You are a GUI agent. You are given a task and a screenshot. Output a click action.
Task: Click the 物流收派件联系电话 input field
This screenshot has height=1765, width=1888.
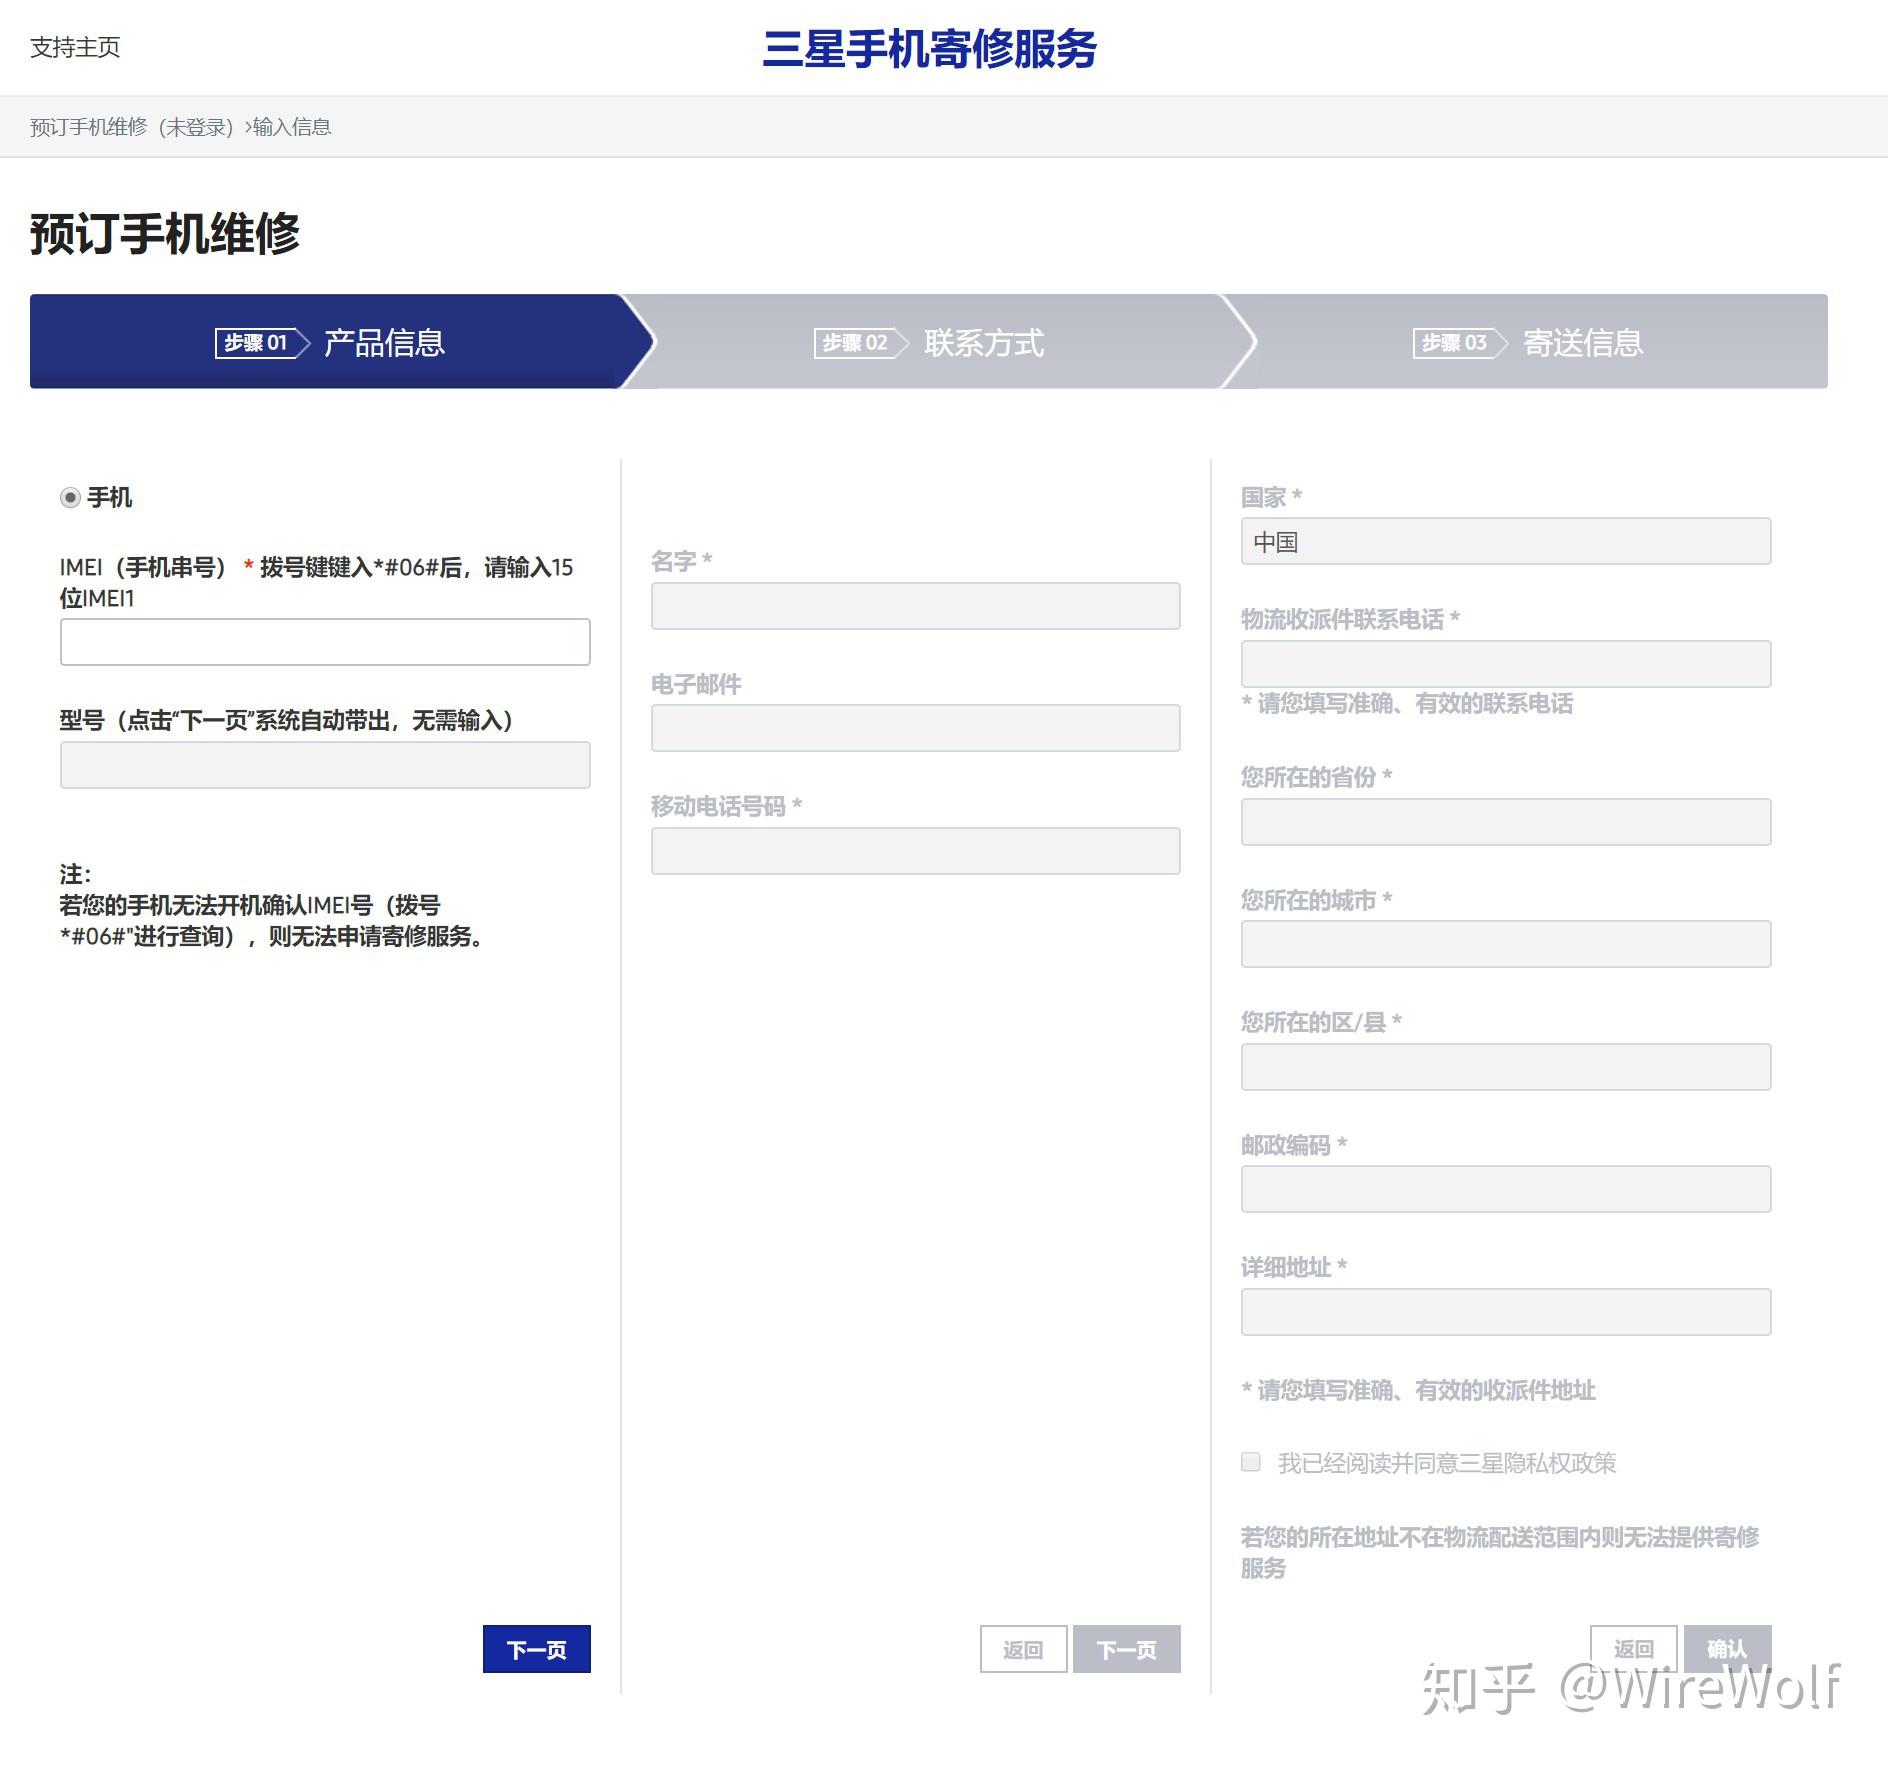click(1506, 664)
